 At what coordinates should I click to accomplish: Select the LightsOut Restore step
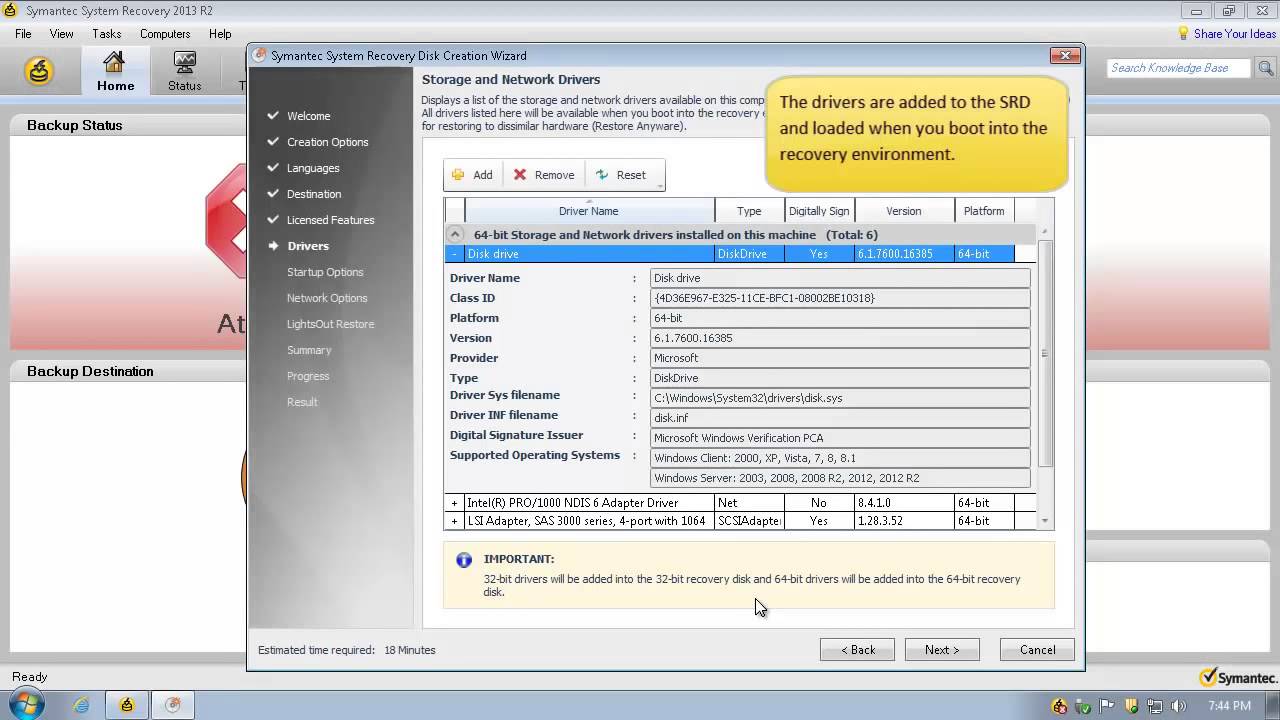(x=330, y=324)
